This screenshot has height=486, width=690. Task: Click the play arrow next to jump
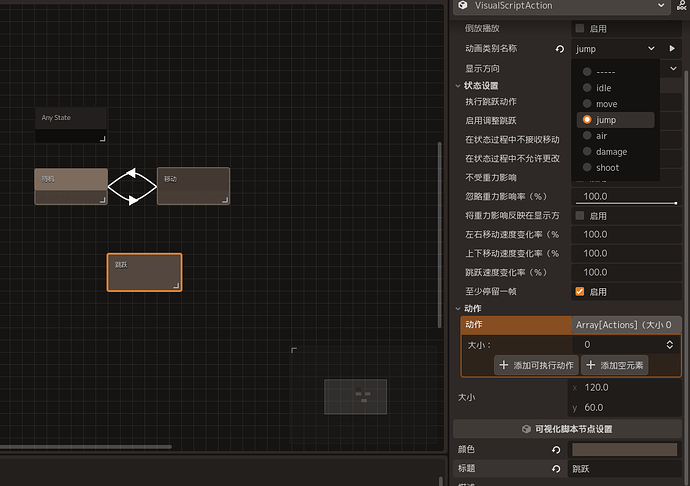(x=672, y=48)
